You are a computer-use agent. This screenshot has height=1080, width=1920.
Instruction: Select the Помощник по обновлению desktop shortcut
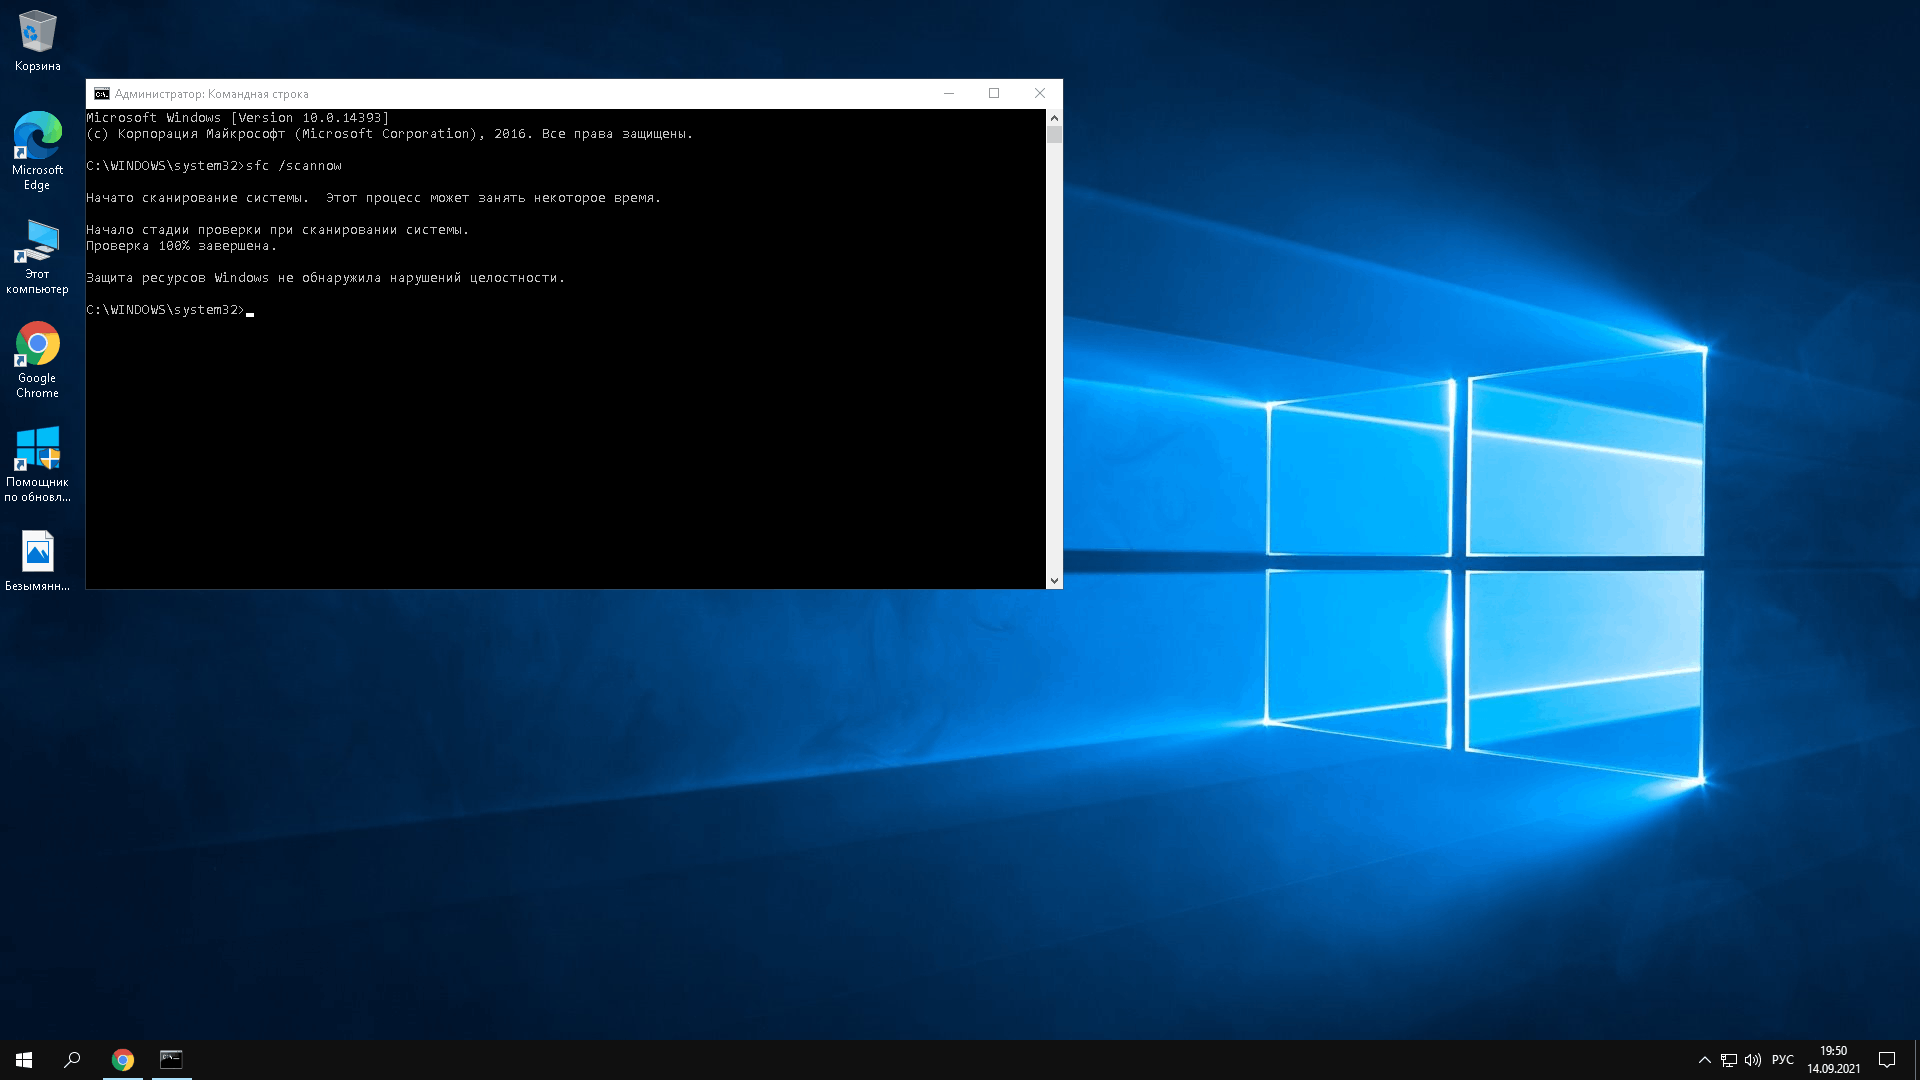click(37, 464)
